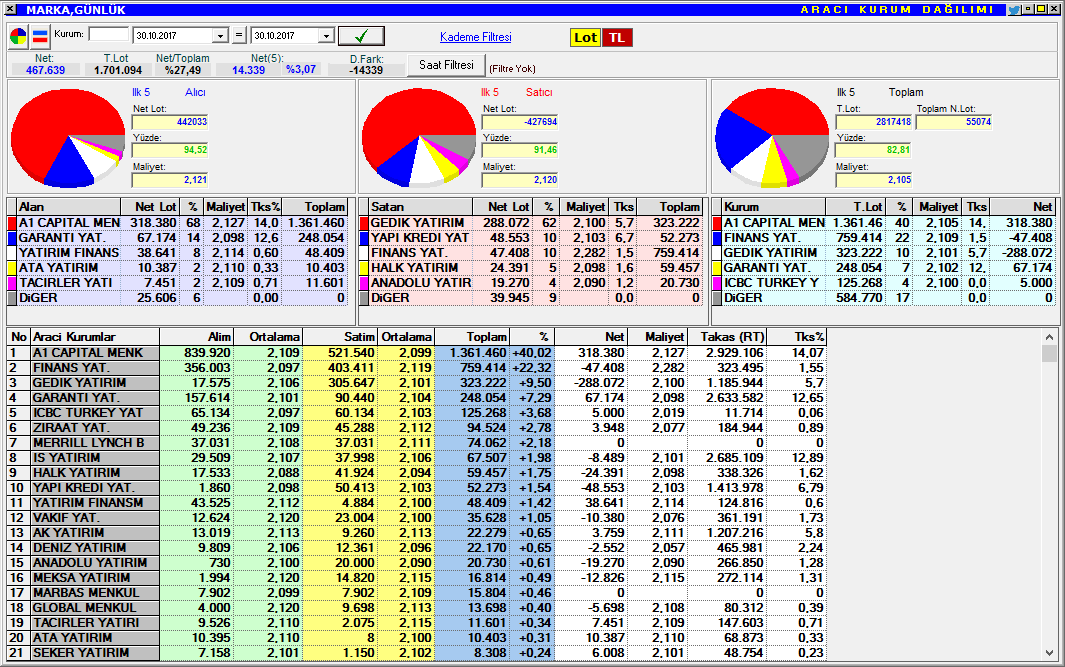
Task: Maximize window using yellow square button
Action: coord(1041,9)
